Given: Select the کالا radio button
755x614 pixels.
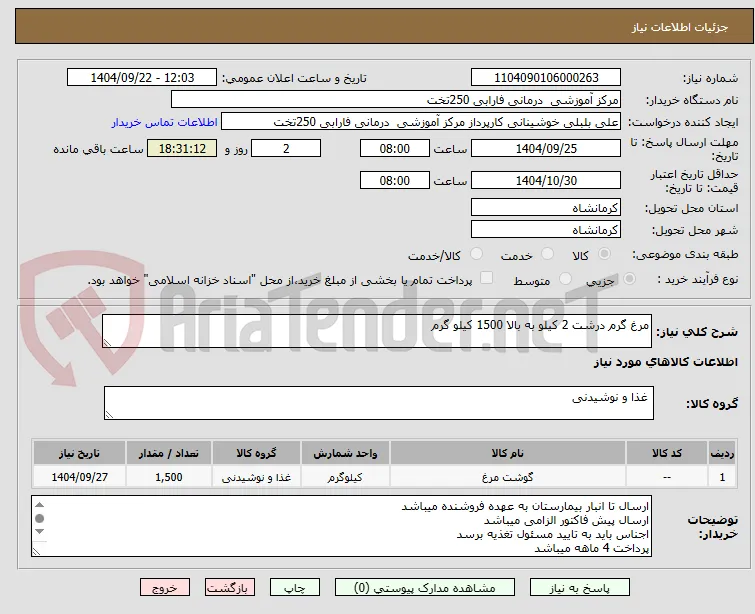Looking at the screenshot, I should tap(604, 254).
